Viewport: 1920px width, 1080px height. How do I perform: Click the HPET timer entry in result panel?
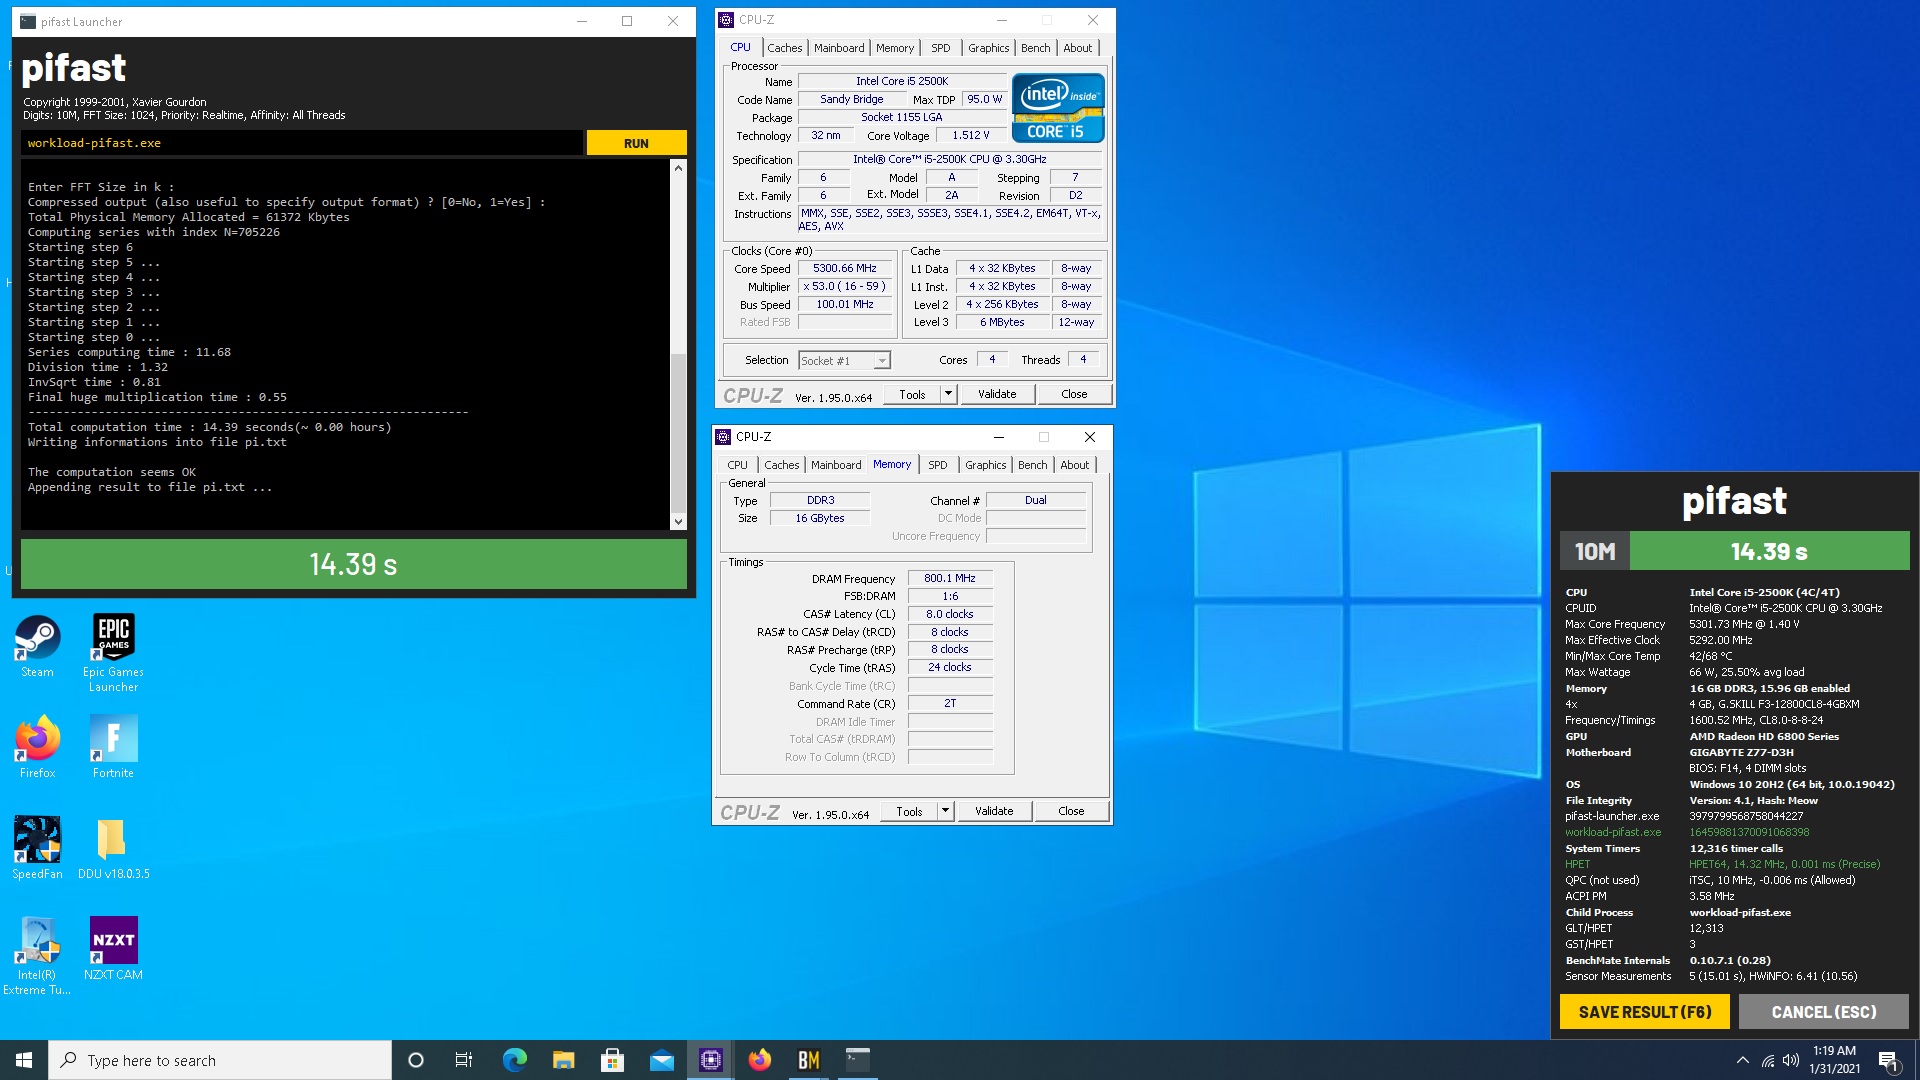point(1722,864)
